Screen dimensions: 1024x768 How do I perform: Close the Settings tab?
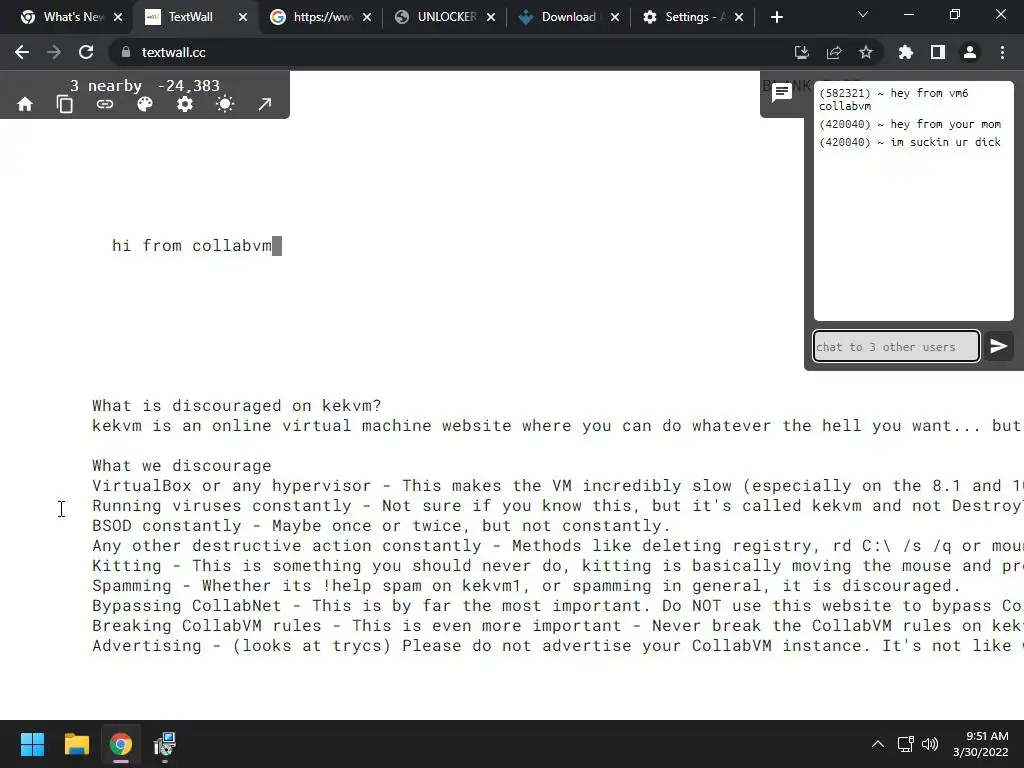pyautogui.click(x=739, y=17)
